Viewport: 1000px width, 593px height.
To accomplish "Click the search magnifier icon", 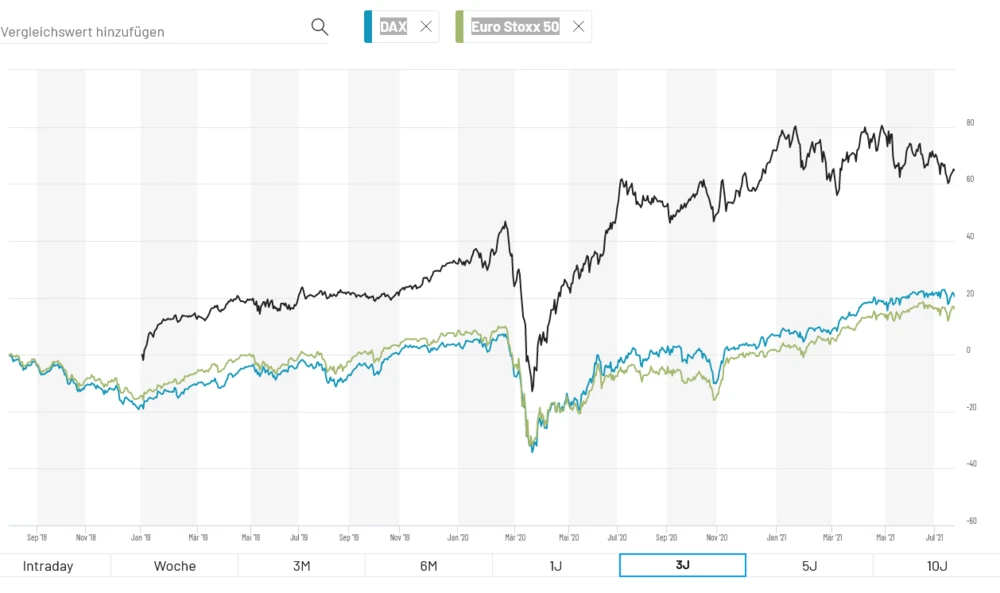I will click(x=319, y=27).
